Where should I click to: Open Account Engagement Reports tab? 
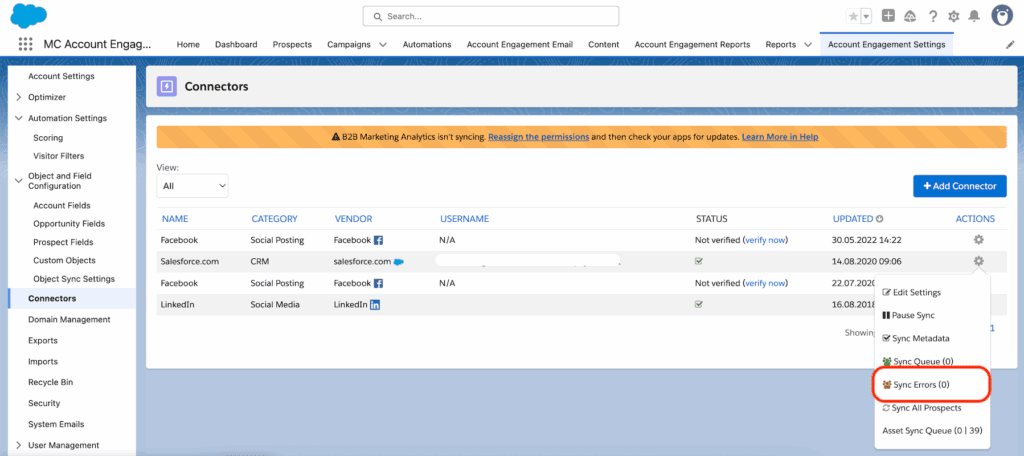(692, 44)
